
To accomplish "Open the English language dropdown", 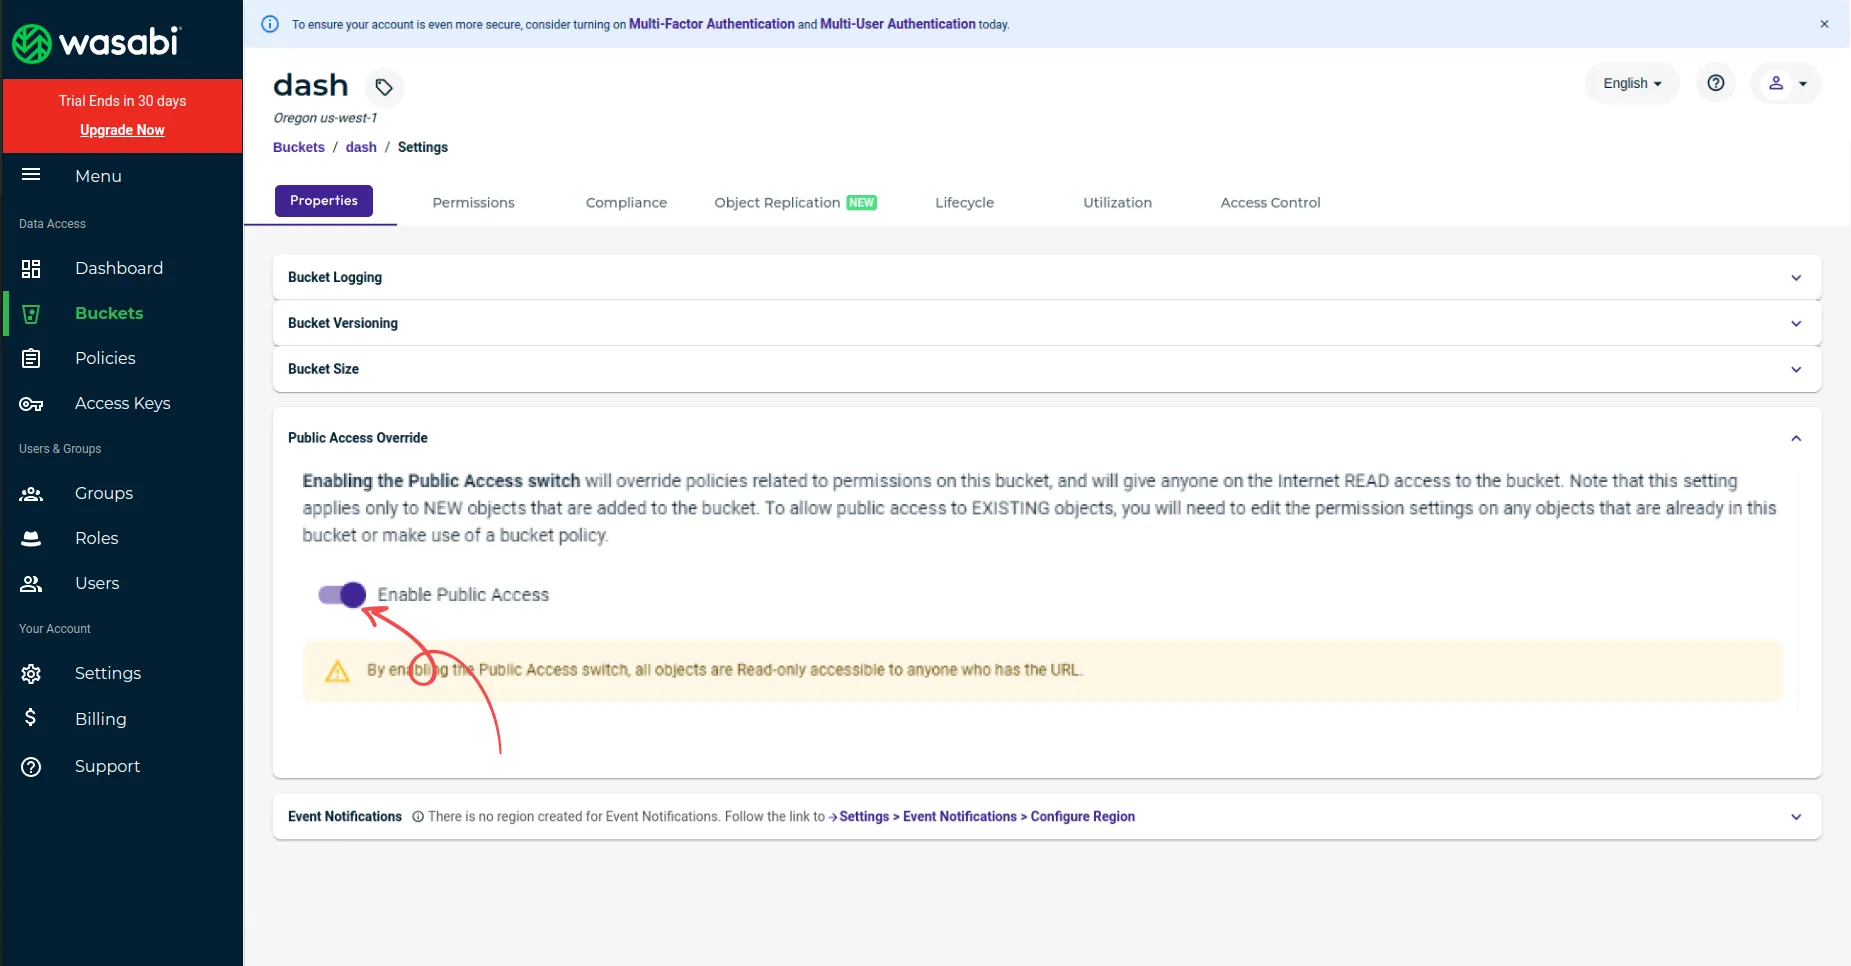I will pyautogui.click(x=1632, y=83).
